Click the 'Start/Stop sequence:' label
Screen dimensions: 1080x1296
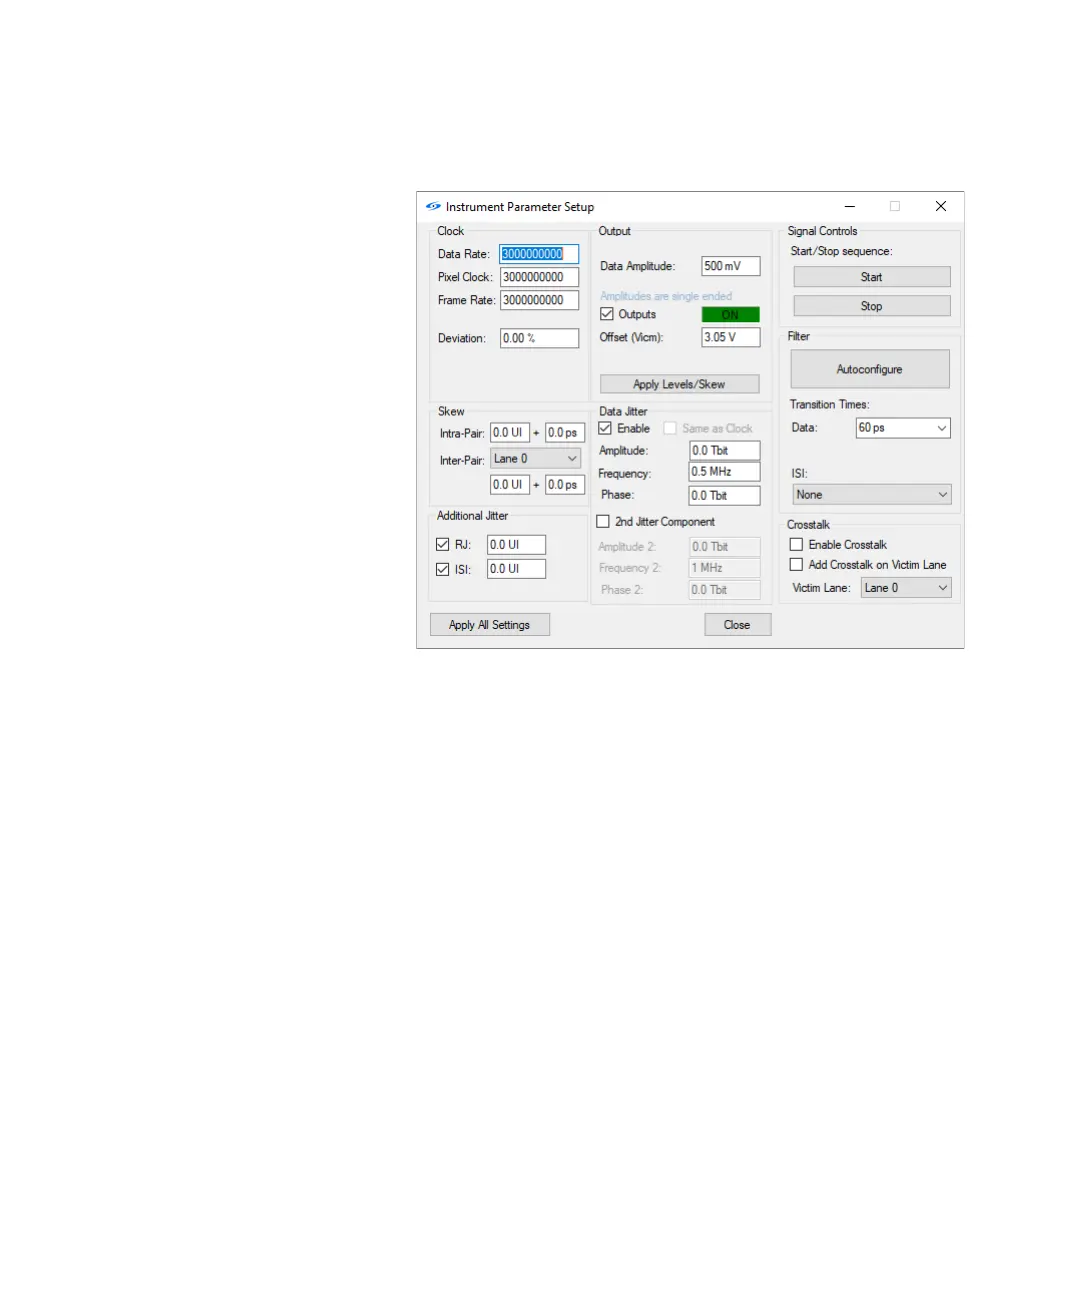(x=841, y=251)
